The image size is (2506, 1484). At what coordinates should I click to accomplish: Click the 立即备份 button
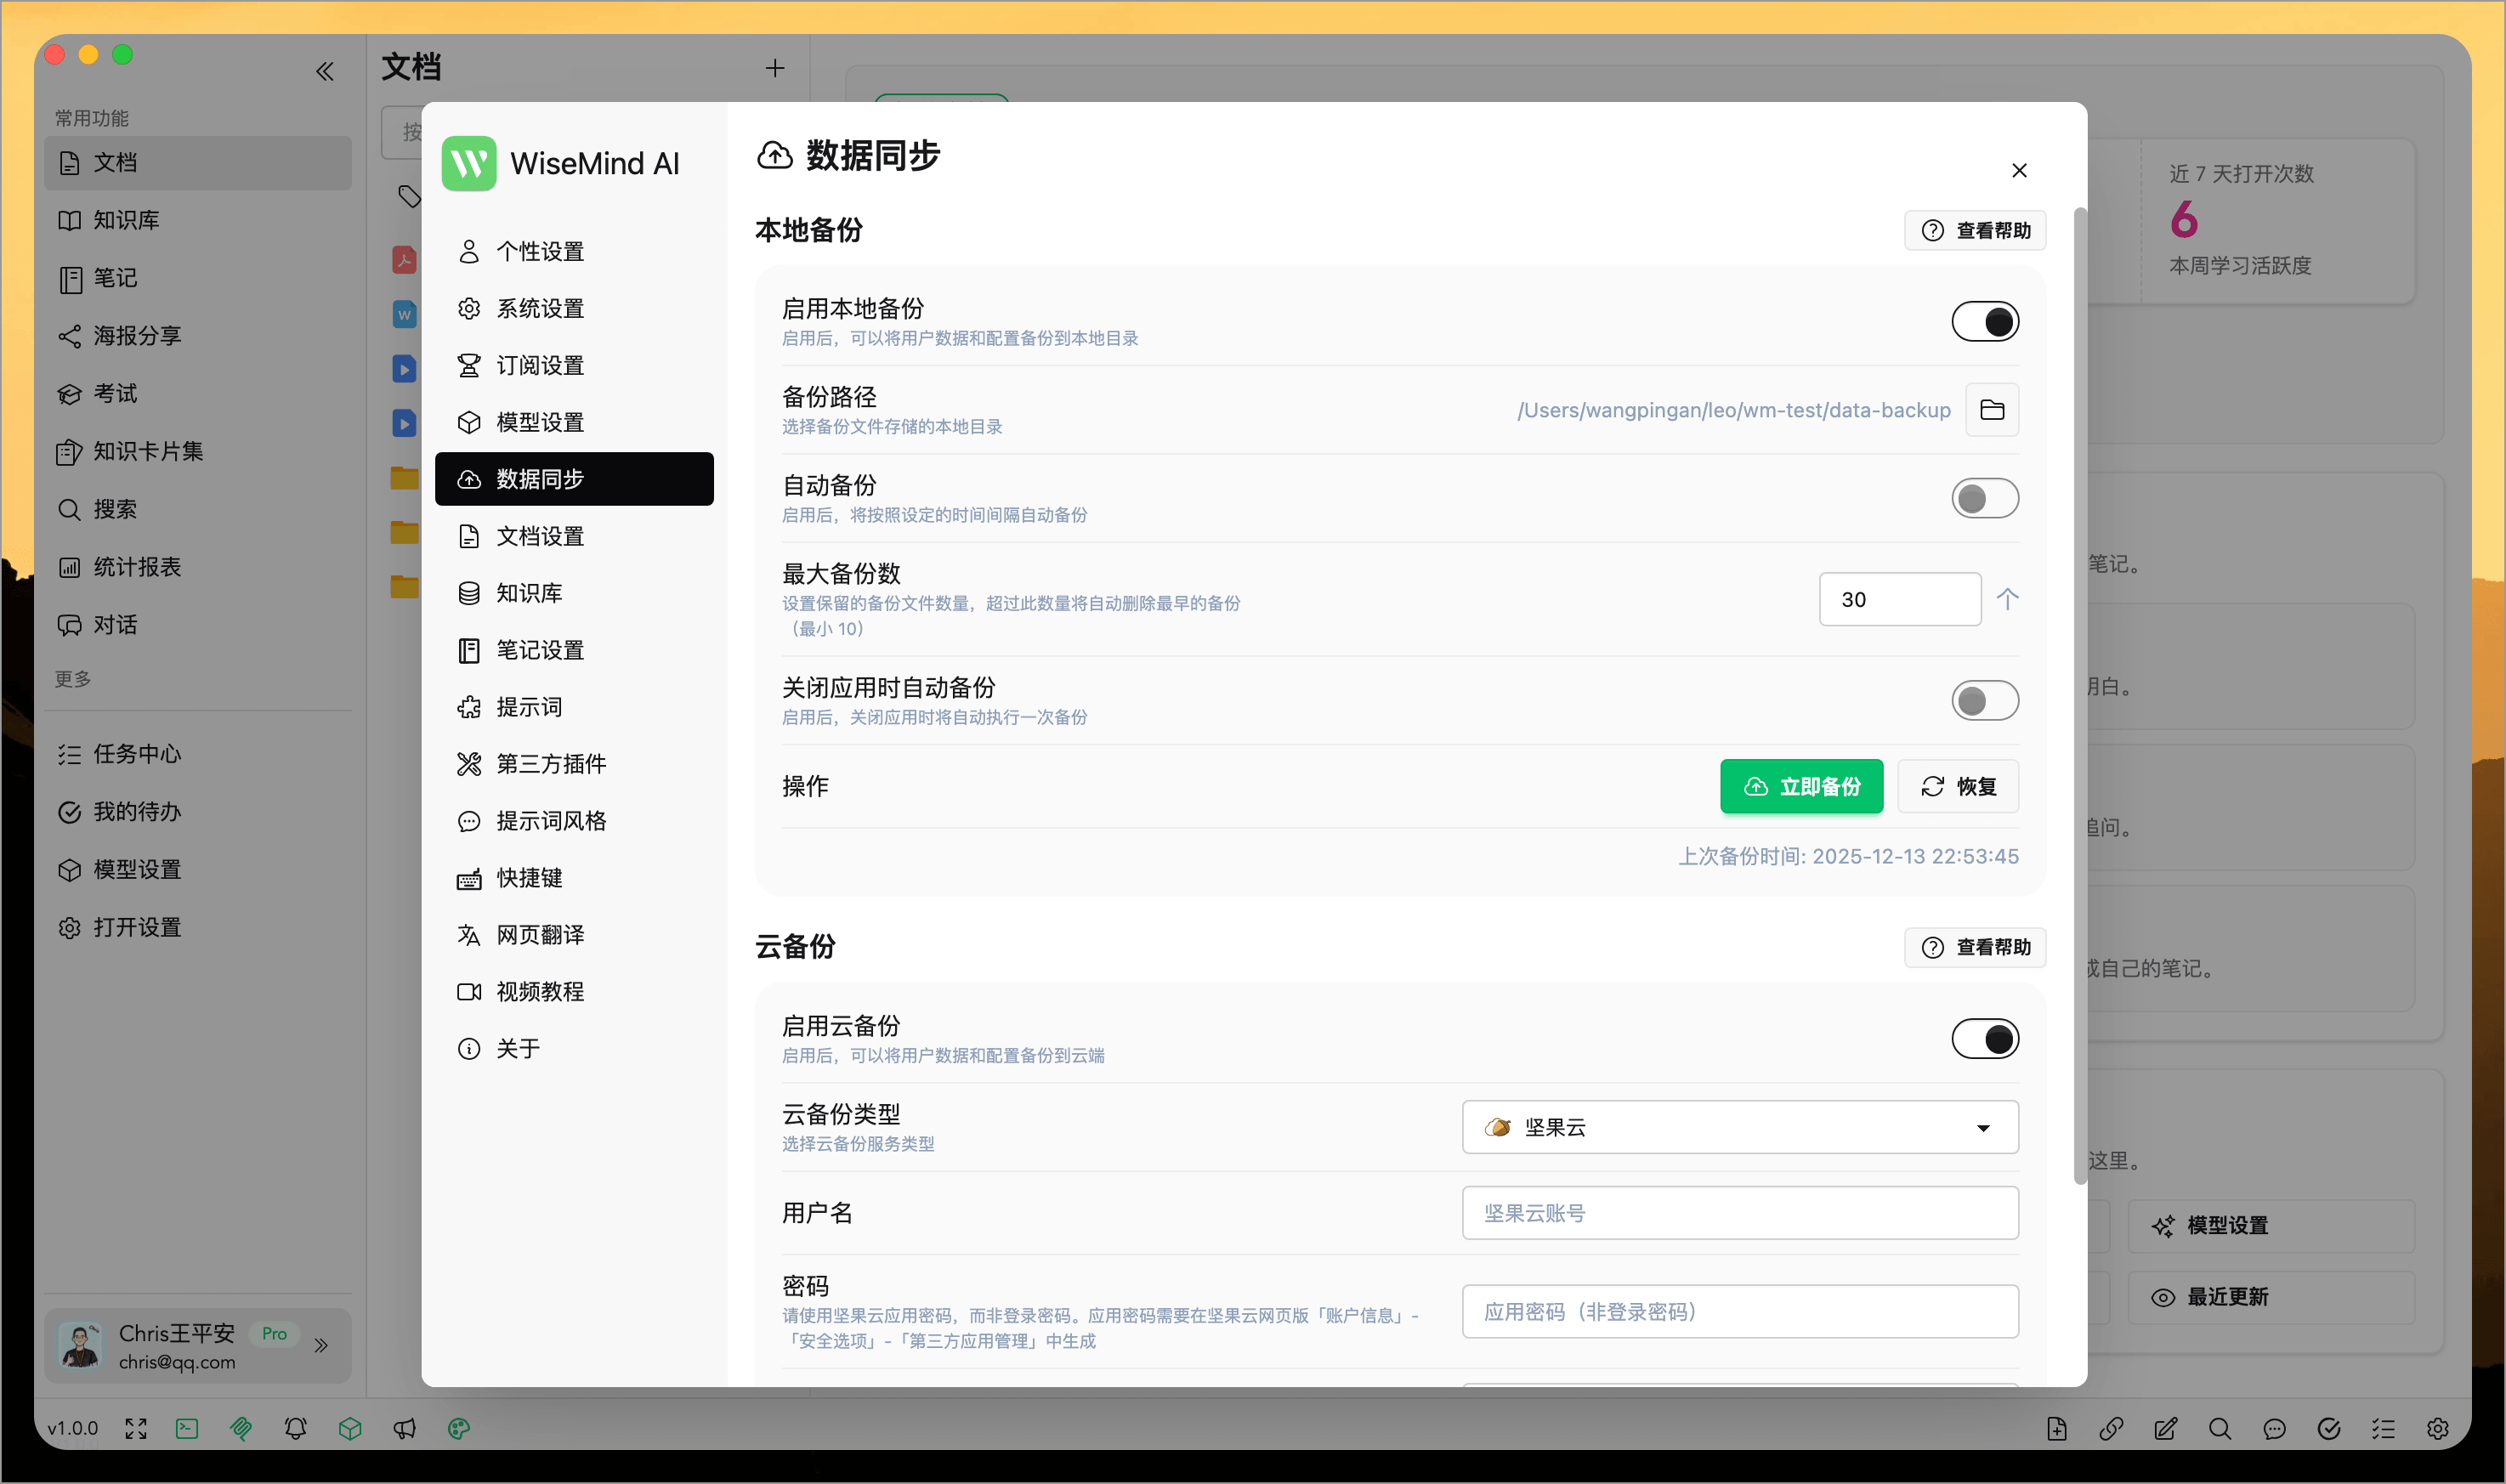pos(1800,786)
